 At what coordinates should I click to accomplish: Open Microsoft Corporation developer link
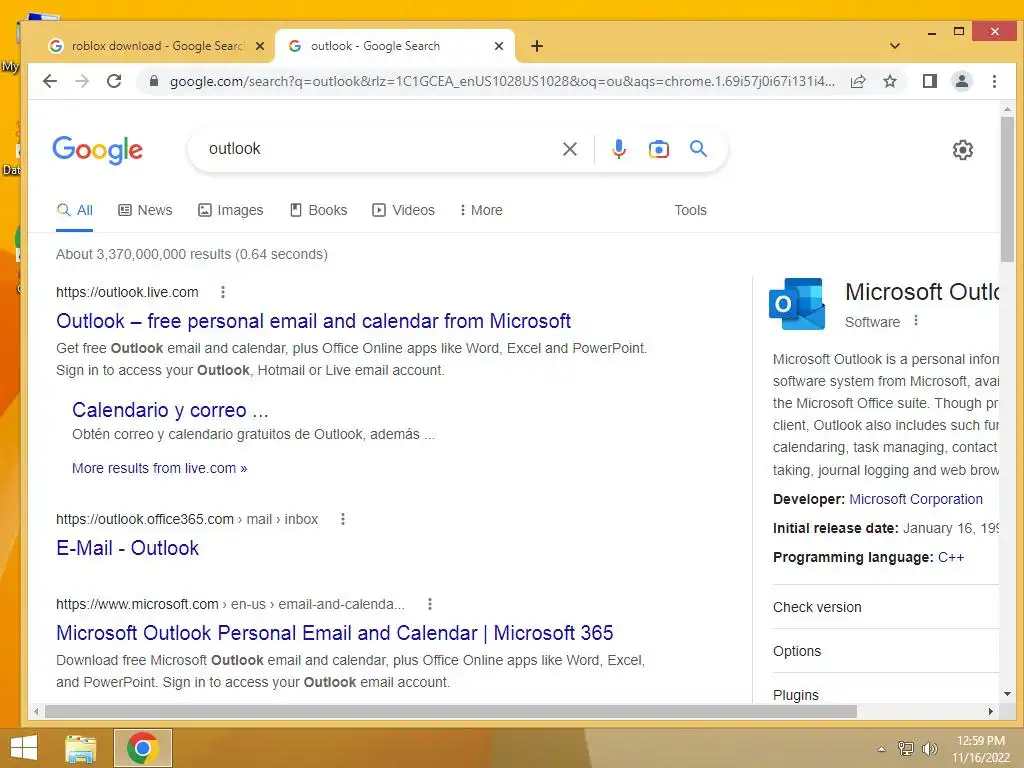click(916, 499)
